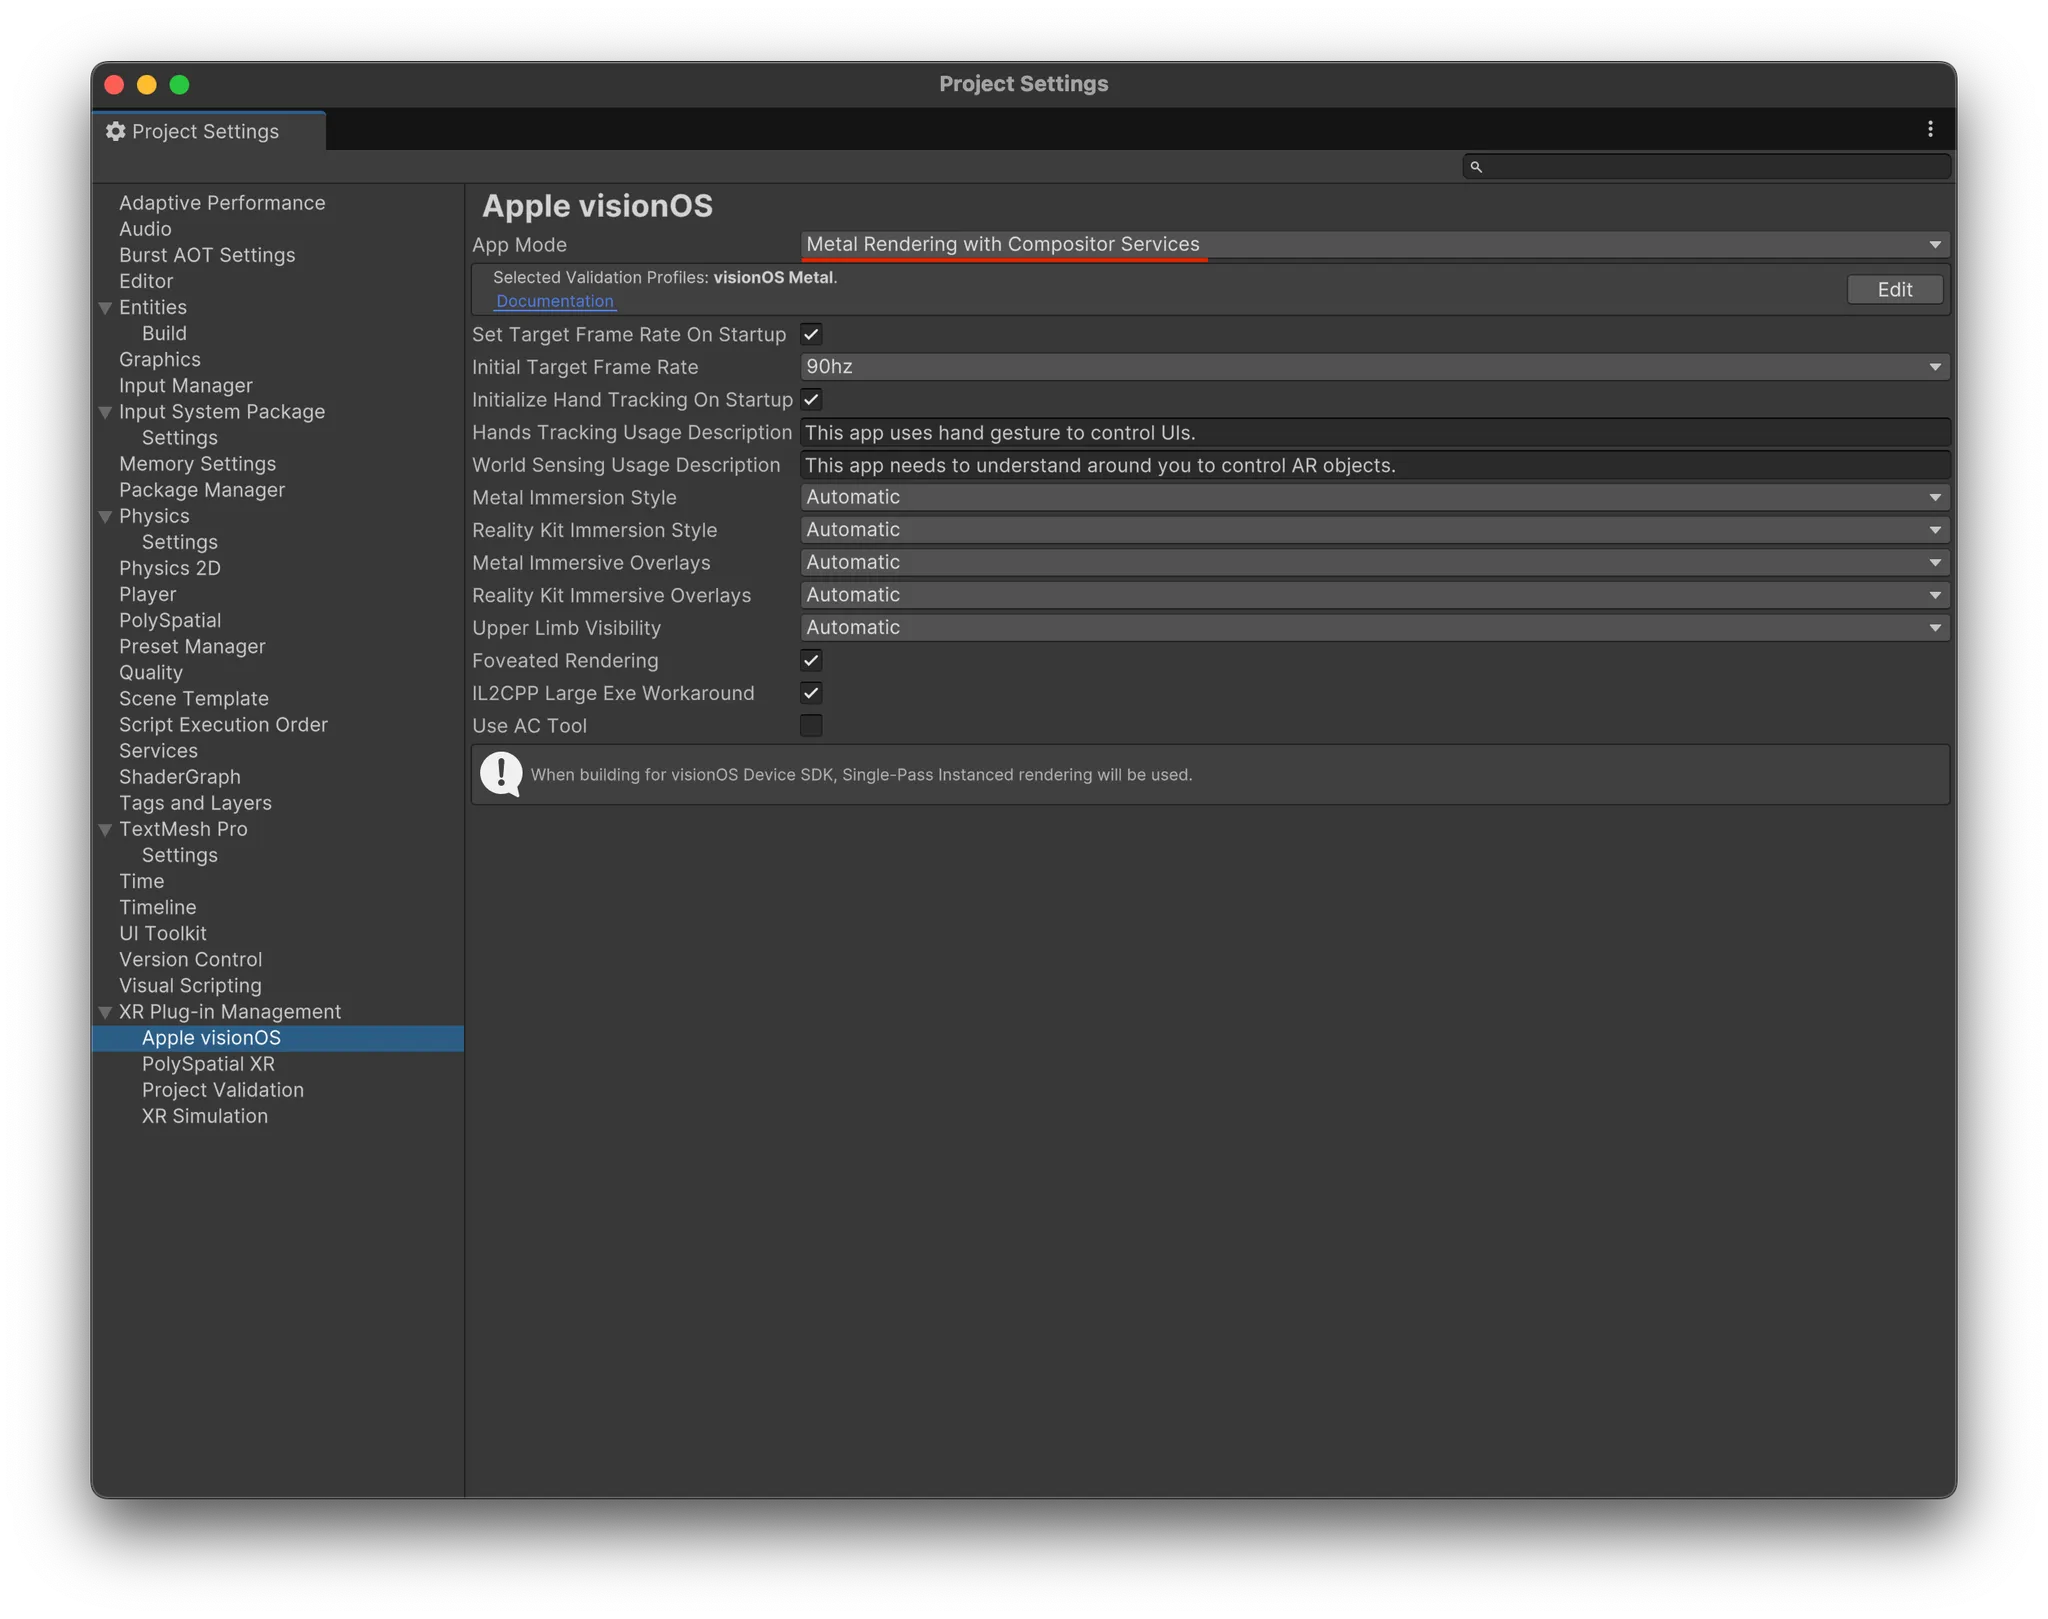This screenshot has width=2048, height=1619.
Task: Select the Editor category
Action: click(x=146, y=282)
